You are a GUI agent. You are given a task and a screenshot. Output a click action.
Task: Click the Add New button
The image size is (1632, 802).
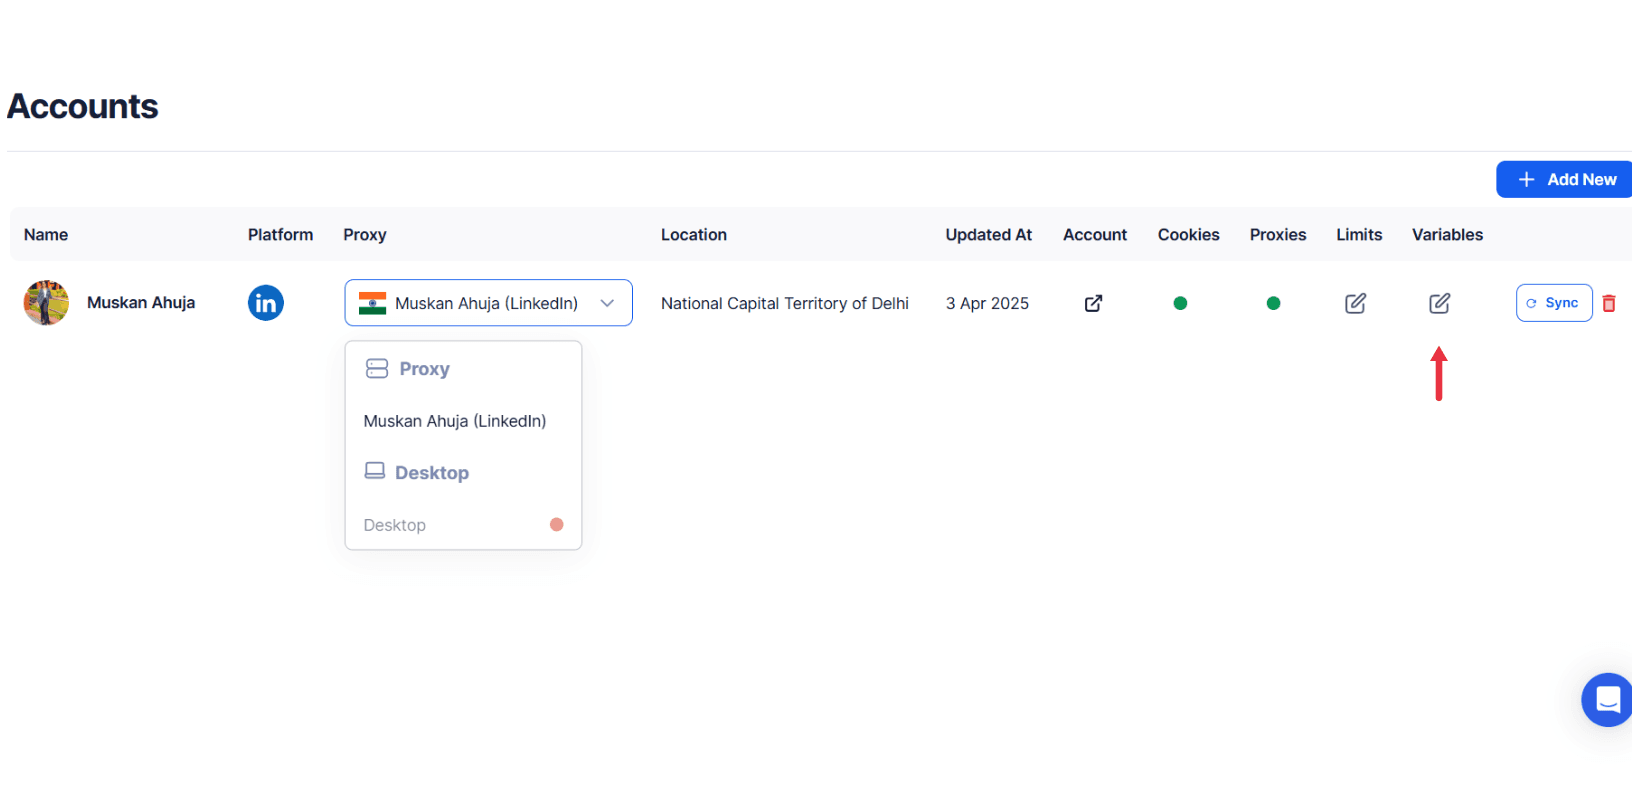(x=1566, y=180)
